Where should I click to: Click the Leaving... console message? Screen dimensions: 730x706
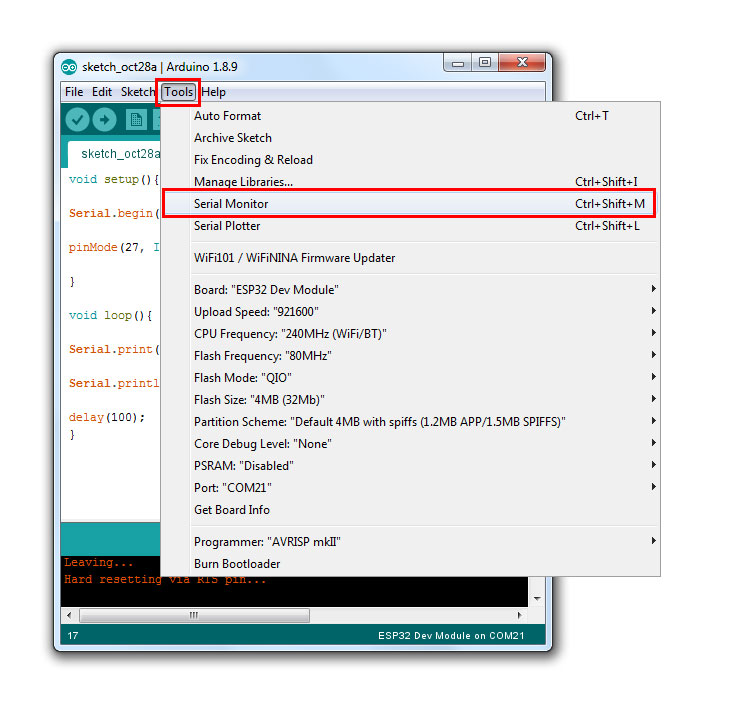click(99, 563)
